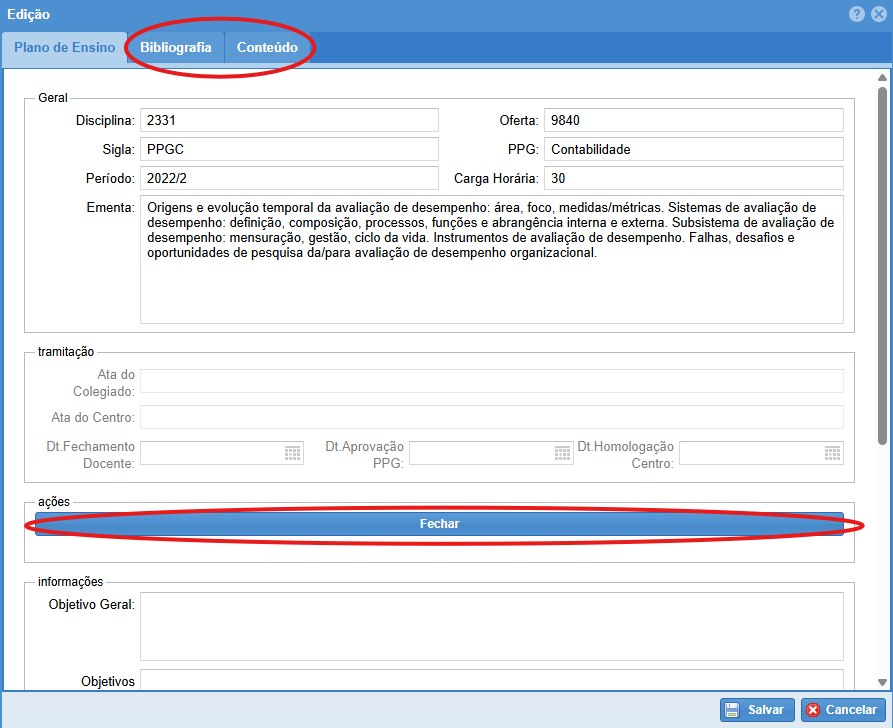893x728 pixels.
Task: Click inside the Ementa text area
Action: 491,290
